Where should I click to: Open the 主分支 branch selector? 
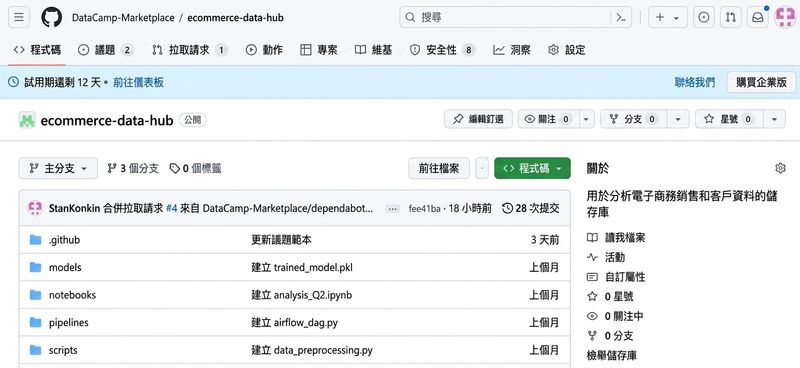click(x=58, y=168)
